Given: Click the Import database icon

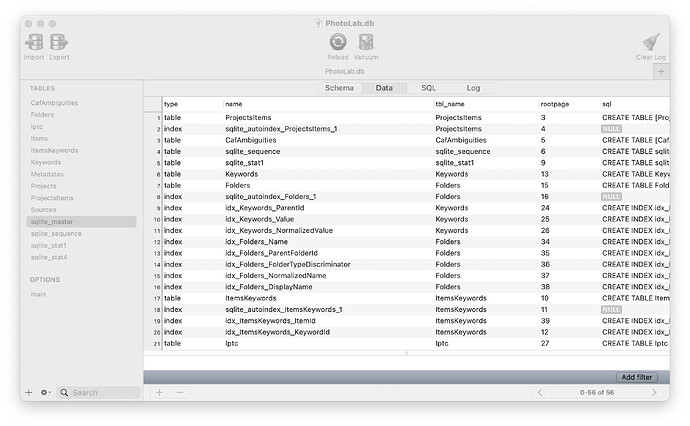Looking at the screenshot, I should click(34, 42).
